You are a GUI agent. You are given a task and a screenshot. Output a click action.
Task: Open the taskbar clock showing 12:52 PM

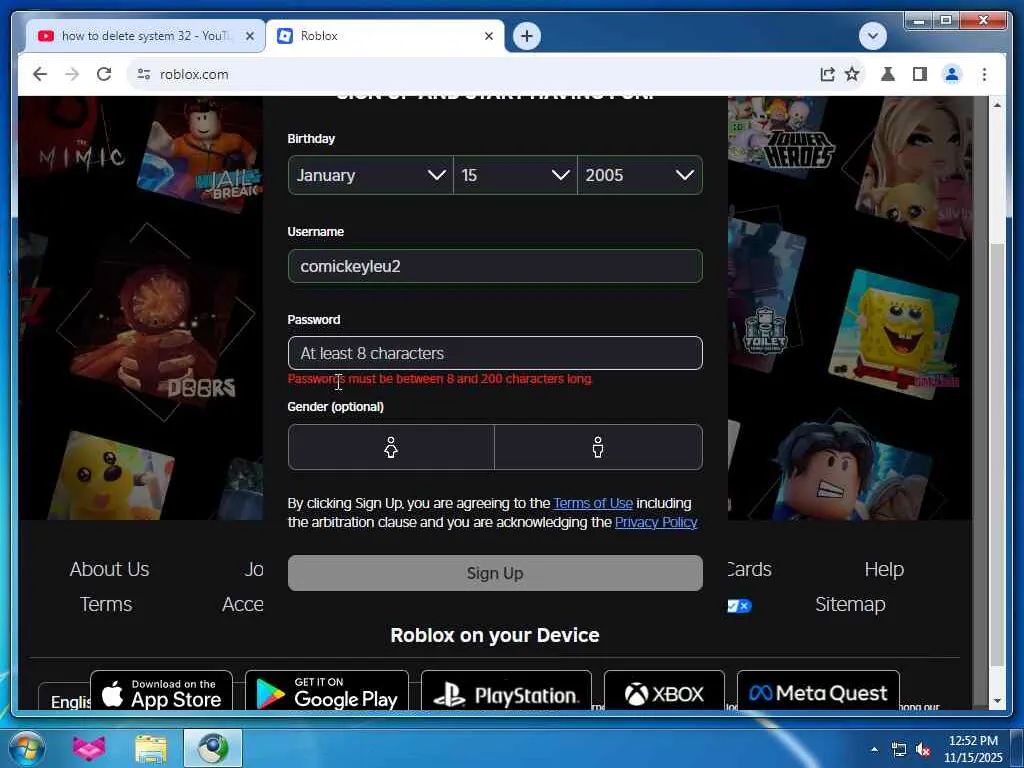click(973, 749)
